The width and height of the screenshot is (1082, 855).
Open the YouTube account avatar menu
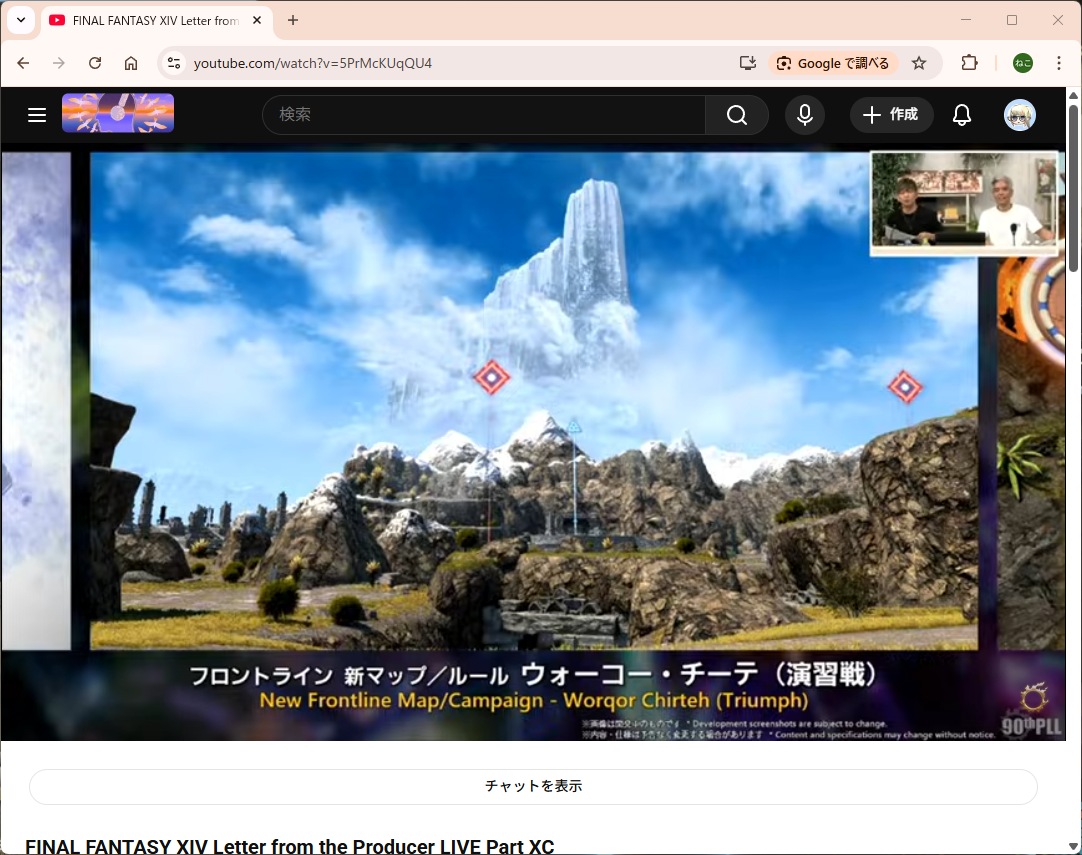click(x=1019, y=115)
